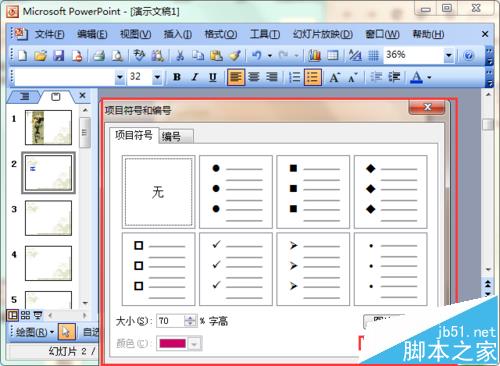Choose the 无 (none) bullet option
The height and width of the screenshot is (366, 500).
pos(158,192)
